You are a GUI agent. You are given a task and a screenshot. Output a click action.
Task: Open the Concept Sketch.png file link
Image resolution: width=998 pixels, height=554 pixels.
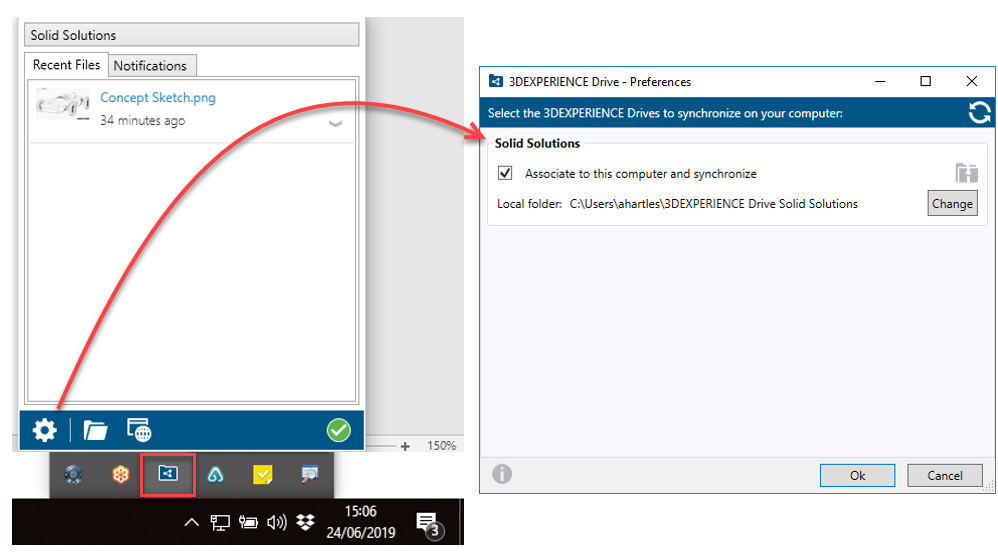158,98
